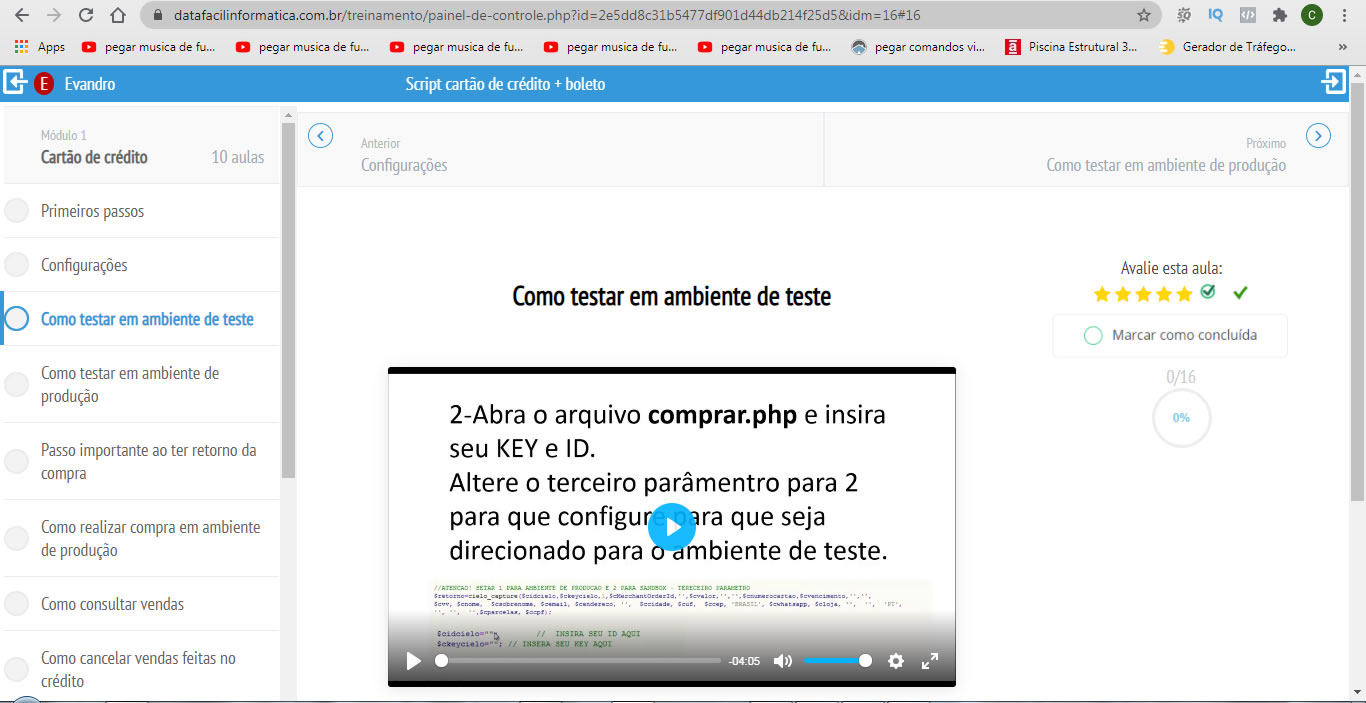The height and width of the screenshot is (703, 1366).
Task: Open the Configurações lesson in the sidebar
Action: (x=84, y=266)
